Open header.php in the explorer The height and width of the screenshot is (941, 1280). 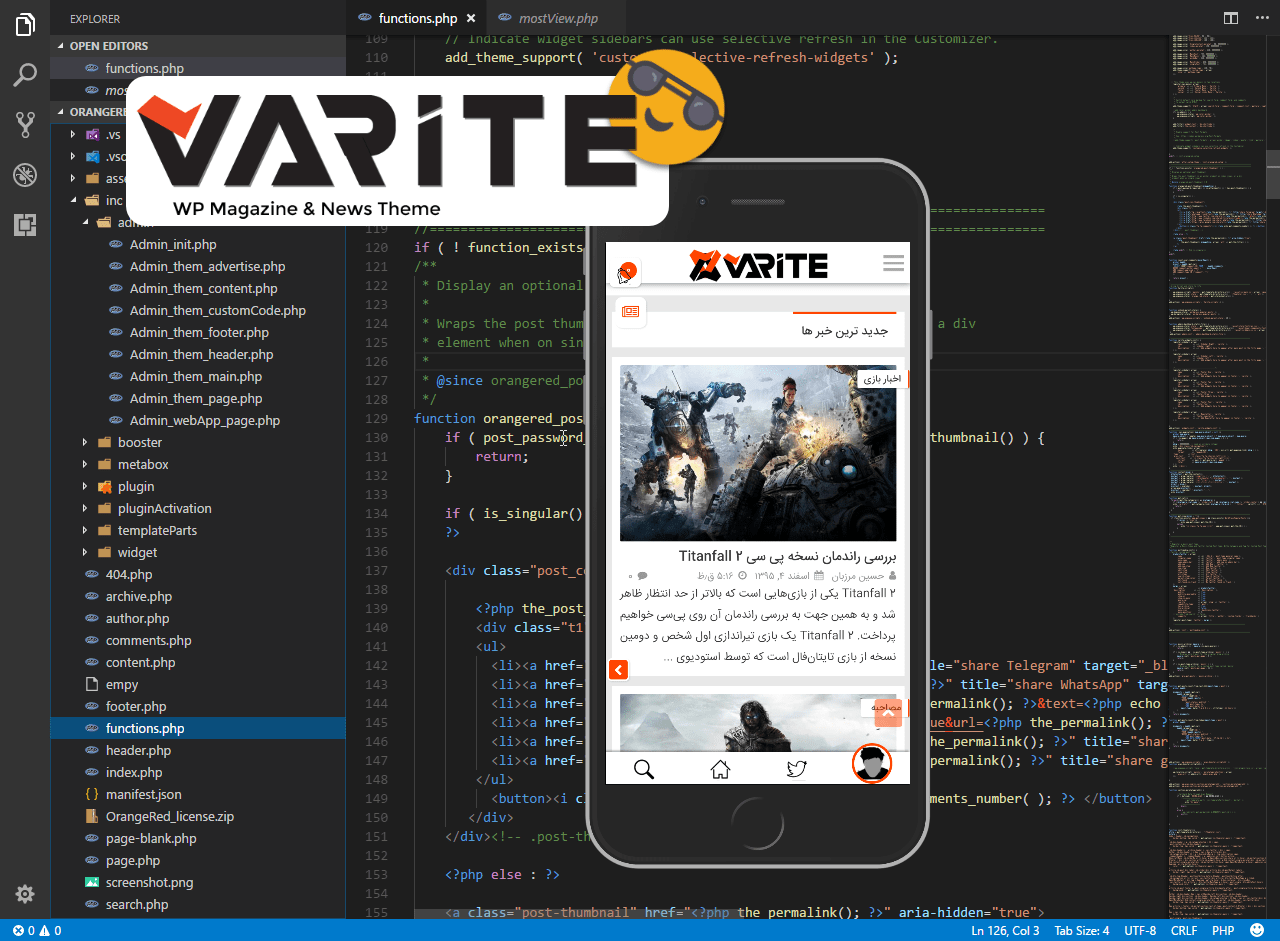[198, 750]
